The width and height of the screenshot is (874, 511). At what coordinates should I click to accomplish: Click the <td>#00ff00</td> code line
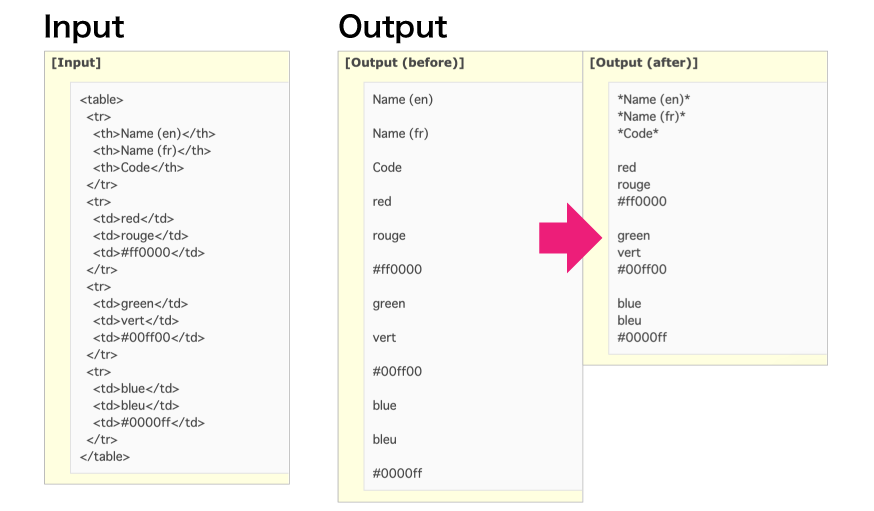pos(149,338)
